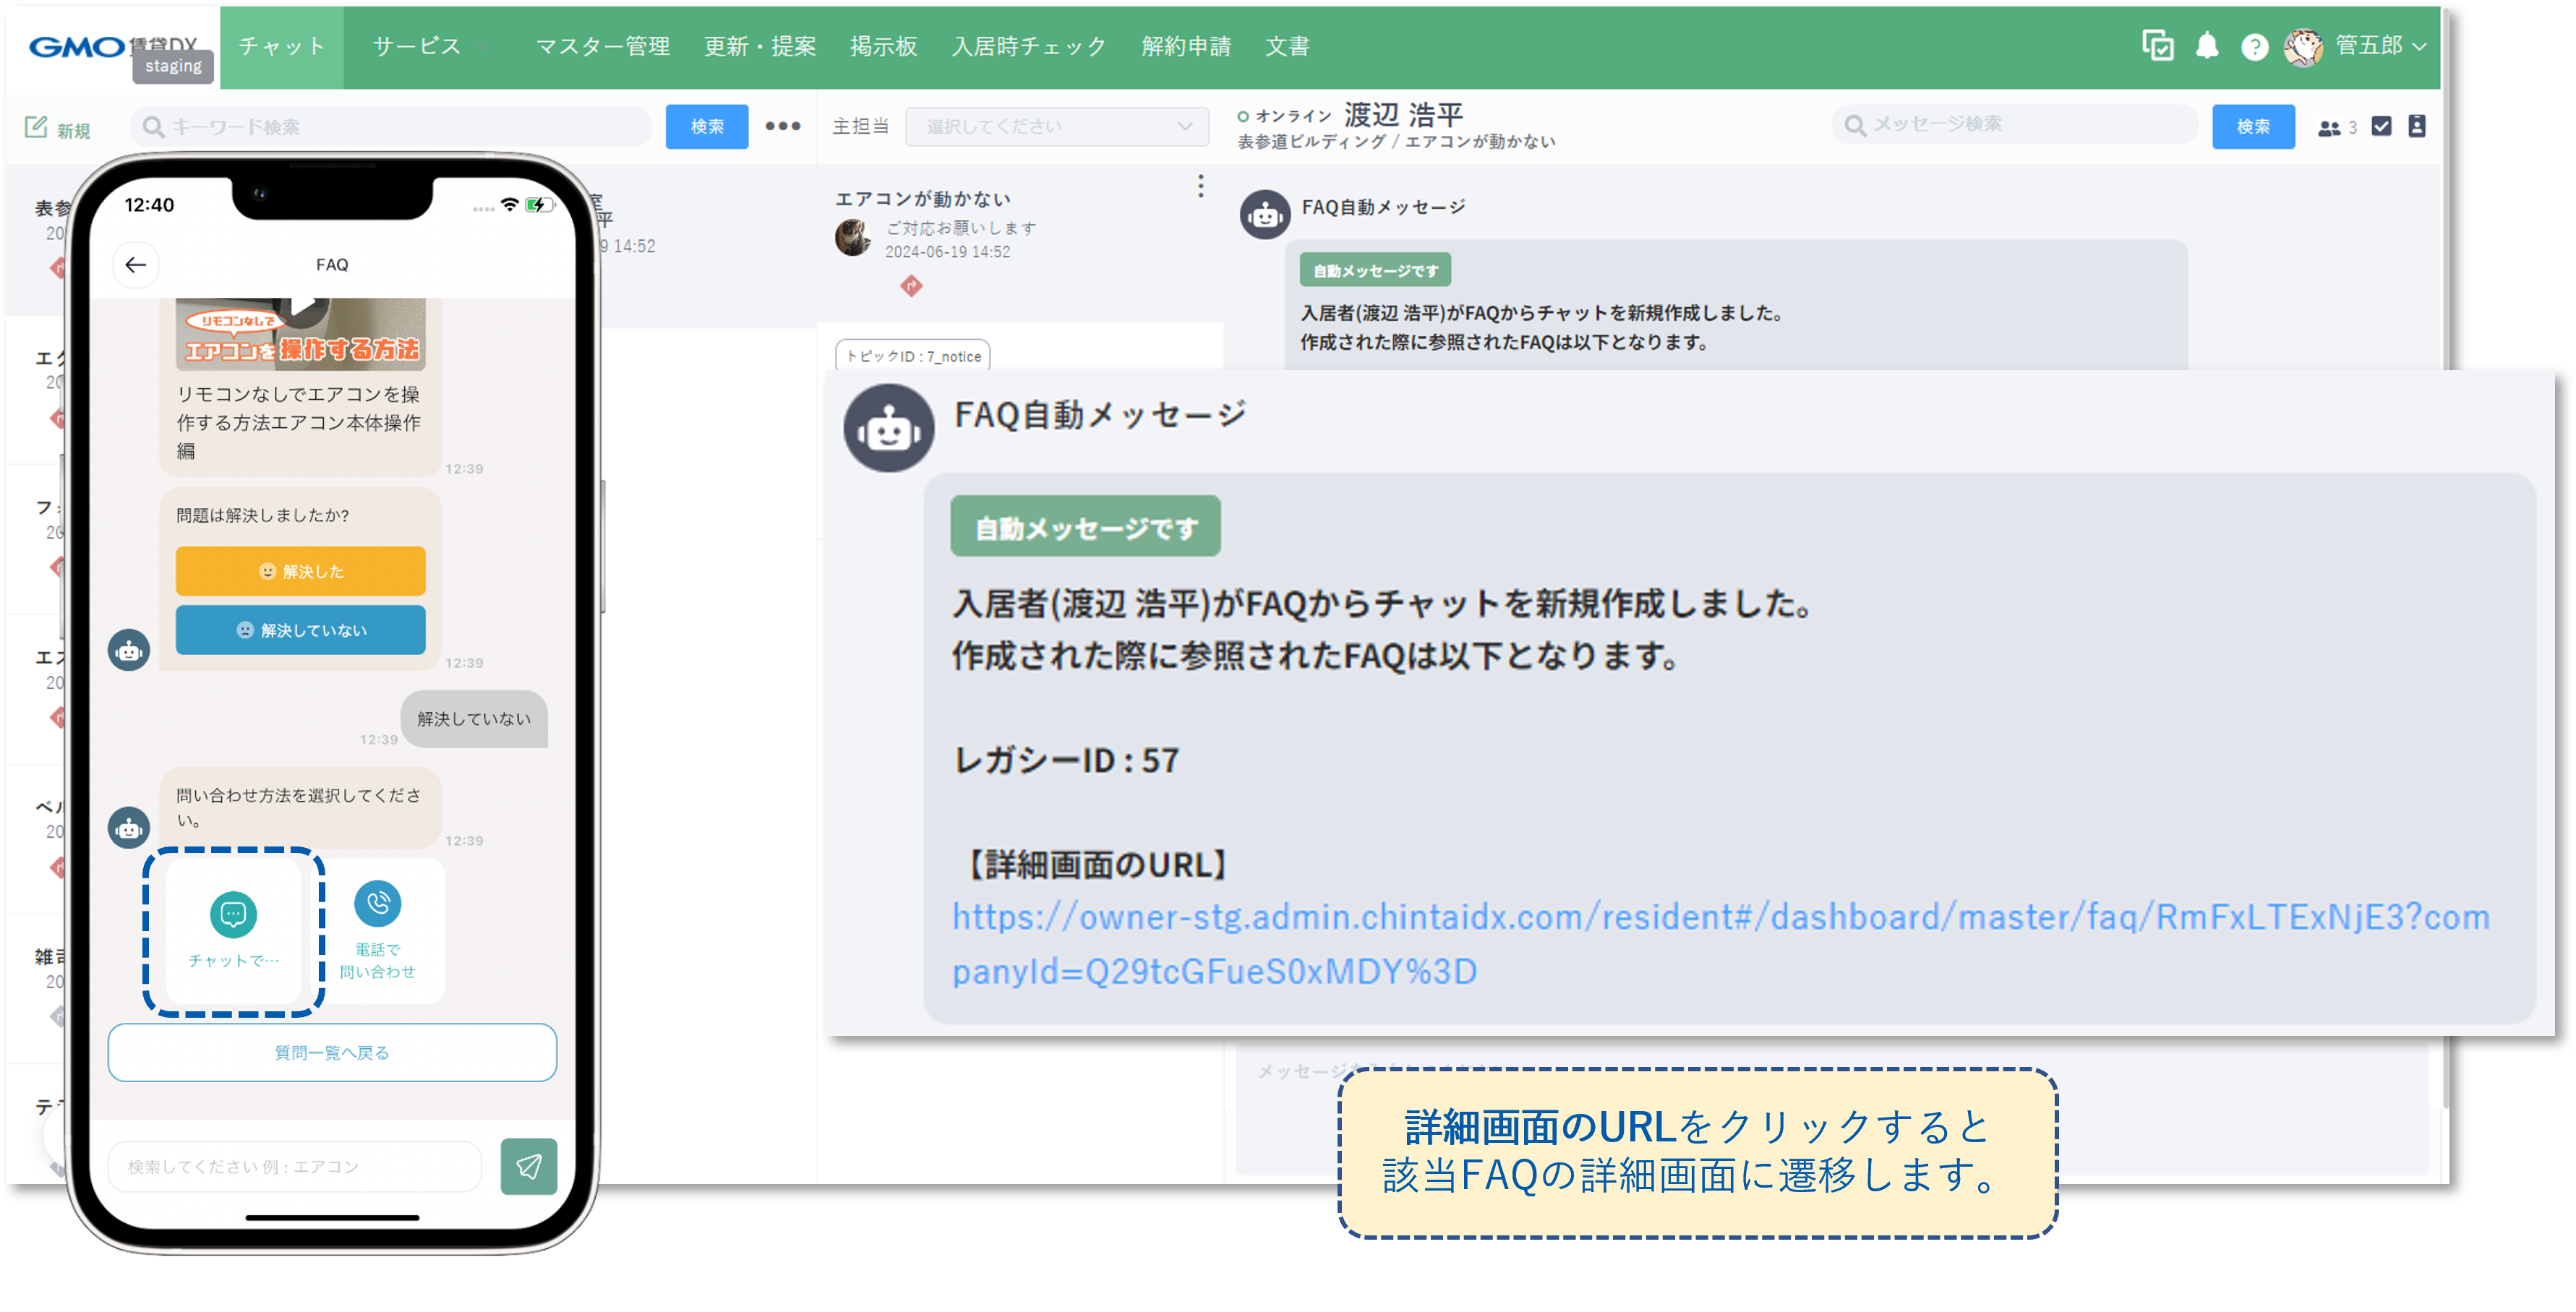The height and width of the screenshot is (1312, 2576).
Task: Click the notification bell icon
Action: pyautogui.click(x=2208, y=46)
